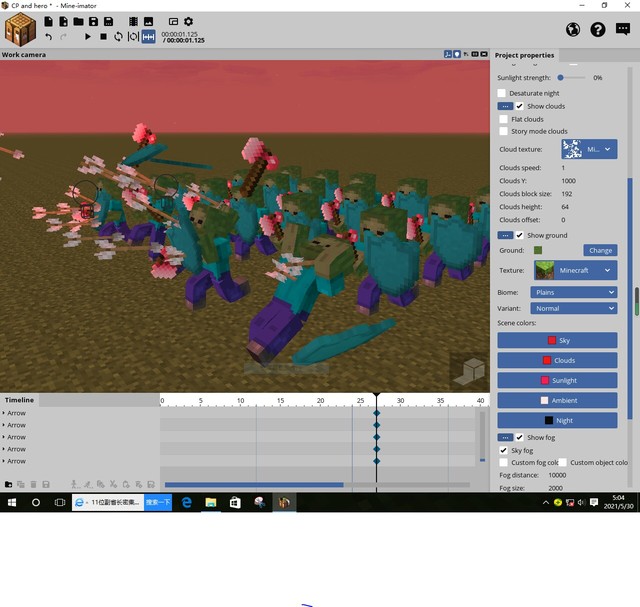The width and height of the screenshot is (640, 607).
Task: Open the ground Texture Minecraft dropdown
Action: (576, 270)
